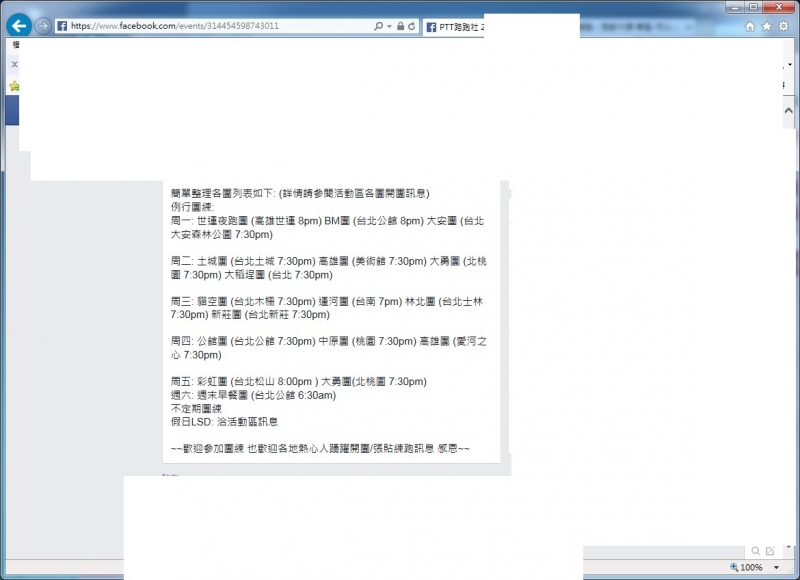Close the toolbar with the X button

(13, 65)
